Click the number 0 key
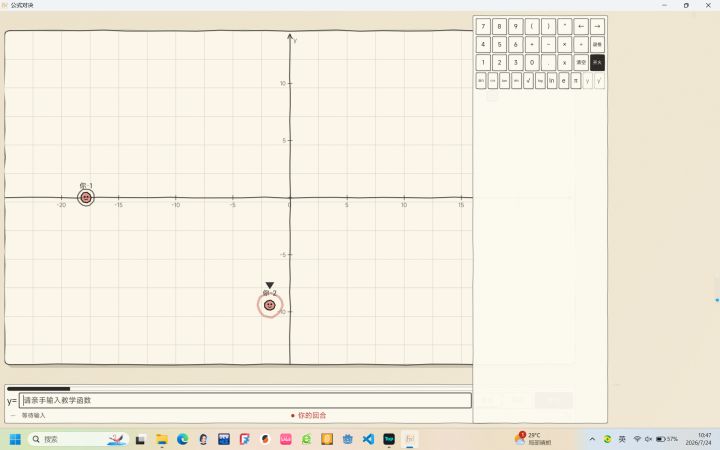720x450 pixels. (x=532, y=62)
